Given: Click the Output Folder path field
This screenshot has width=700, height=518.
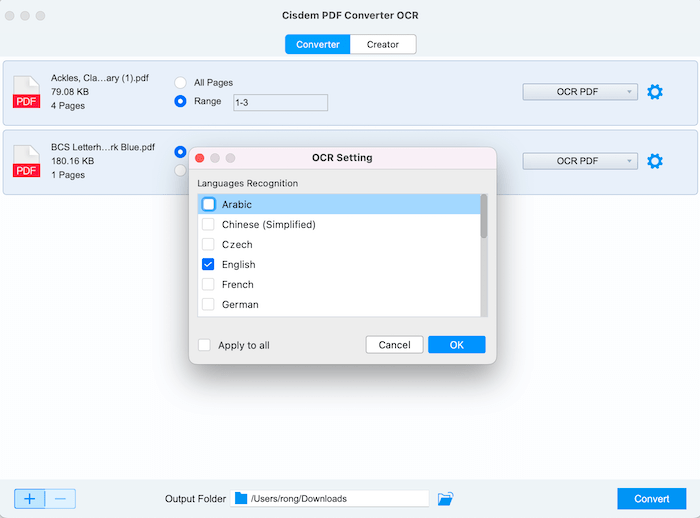Looking at the screenshot, I should pyautogui.click(x=330, y=498).
